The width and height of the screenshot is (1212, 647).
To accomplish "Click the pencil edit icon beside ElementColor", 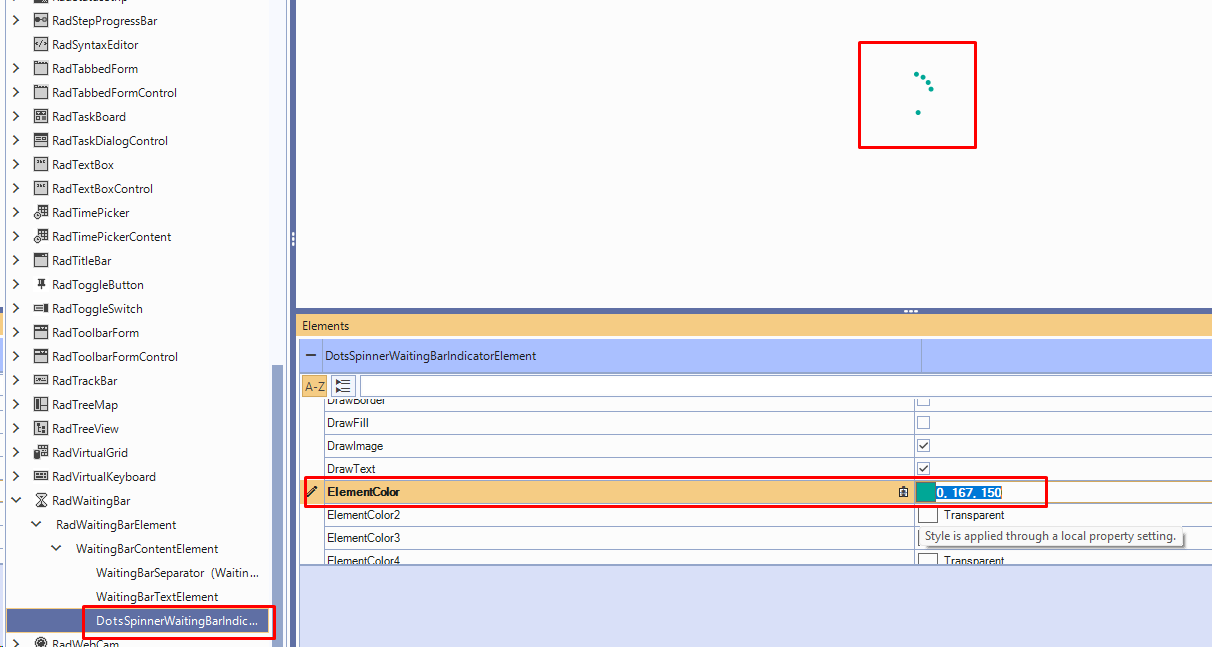I will (312, 492).
